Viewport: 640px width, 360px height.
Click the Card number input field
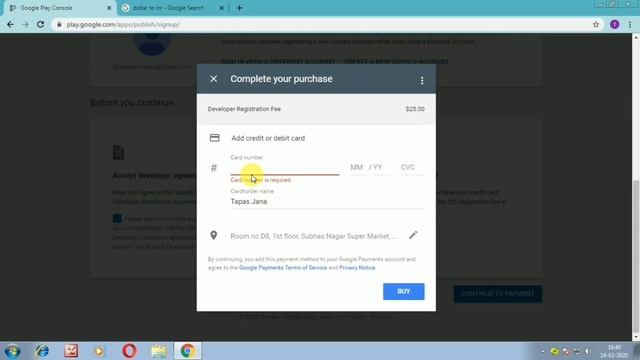point(285,168)
